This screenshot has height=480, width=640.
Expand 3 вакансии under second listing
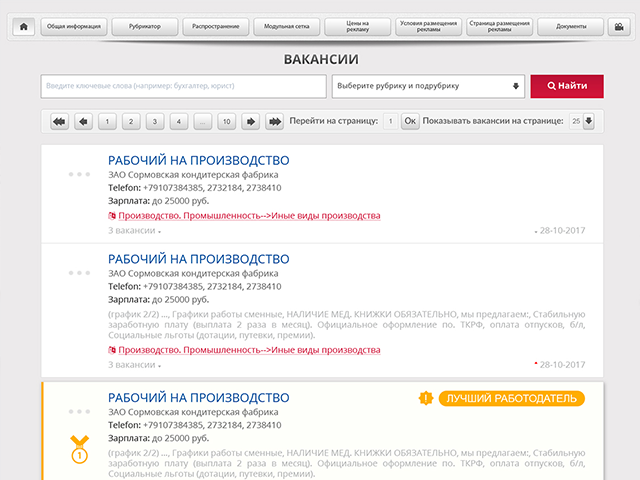pos(134,365)
